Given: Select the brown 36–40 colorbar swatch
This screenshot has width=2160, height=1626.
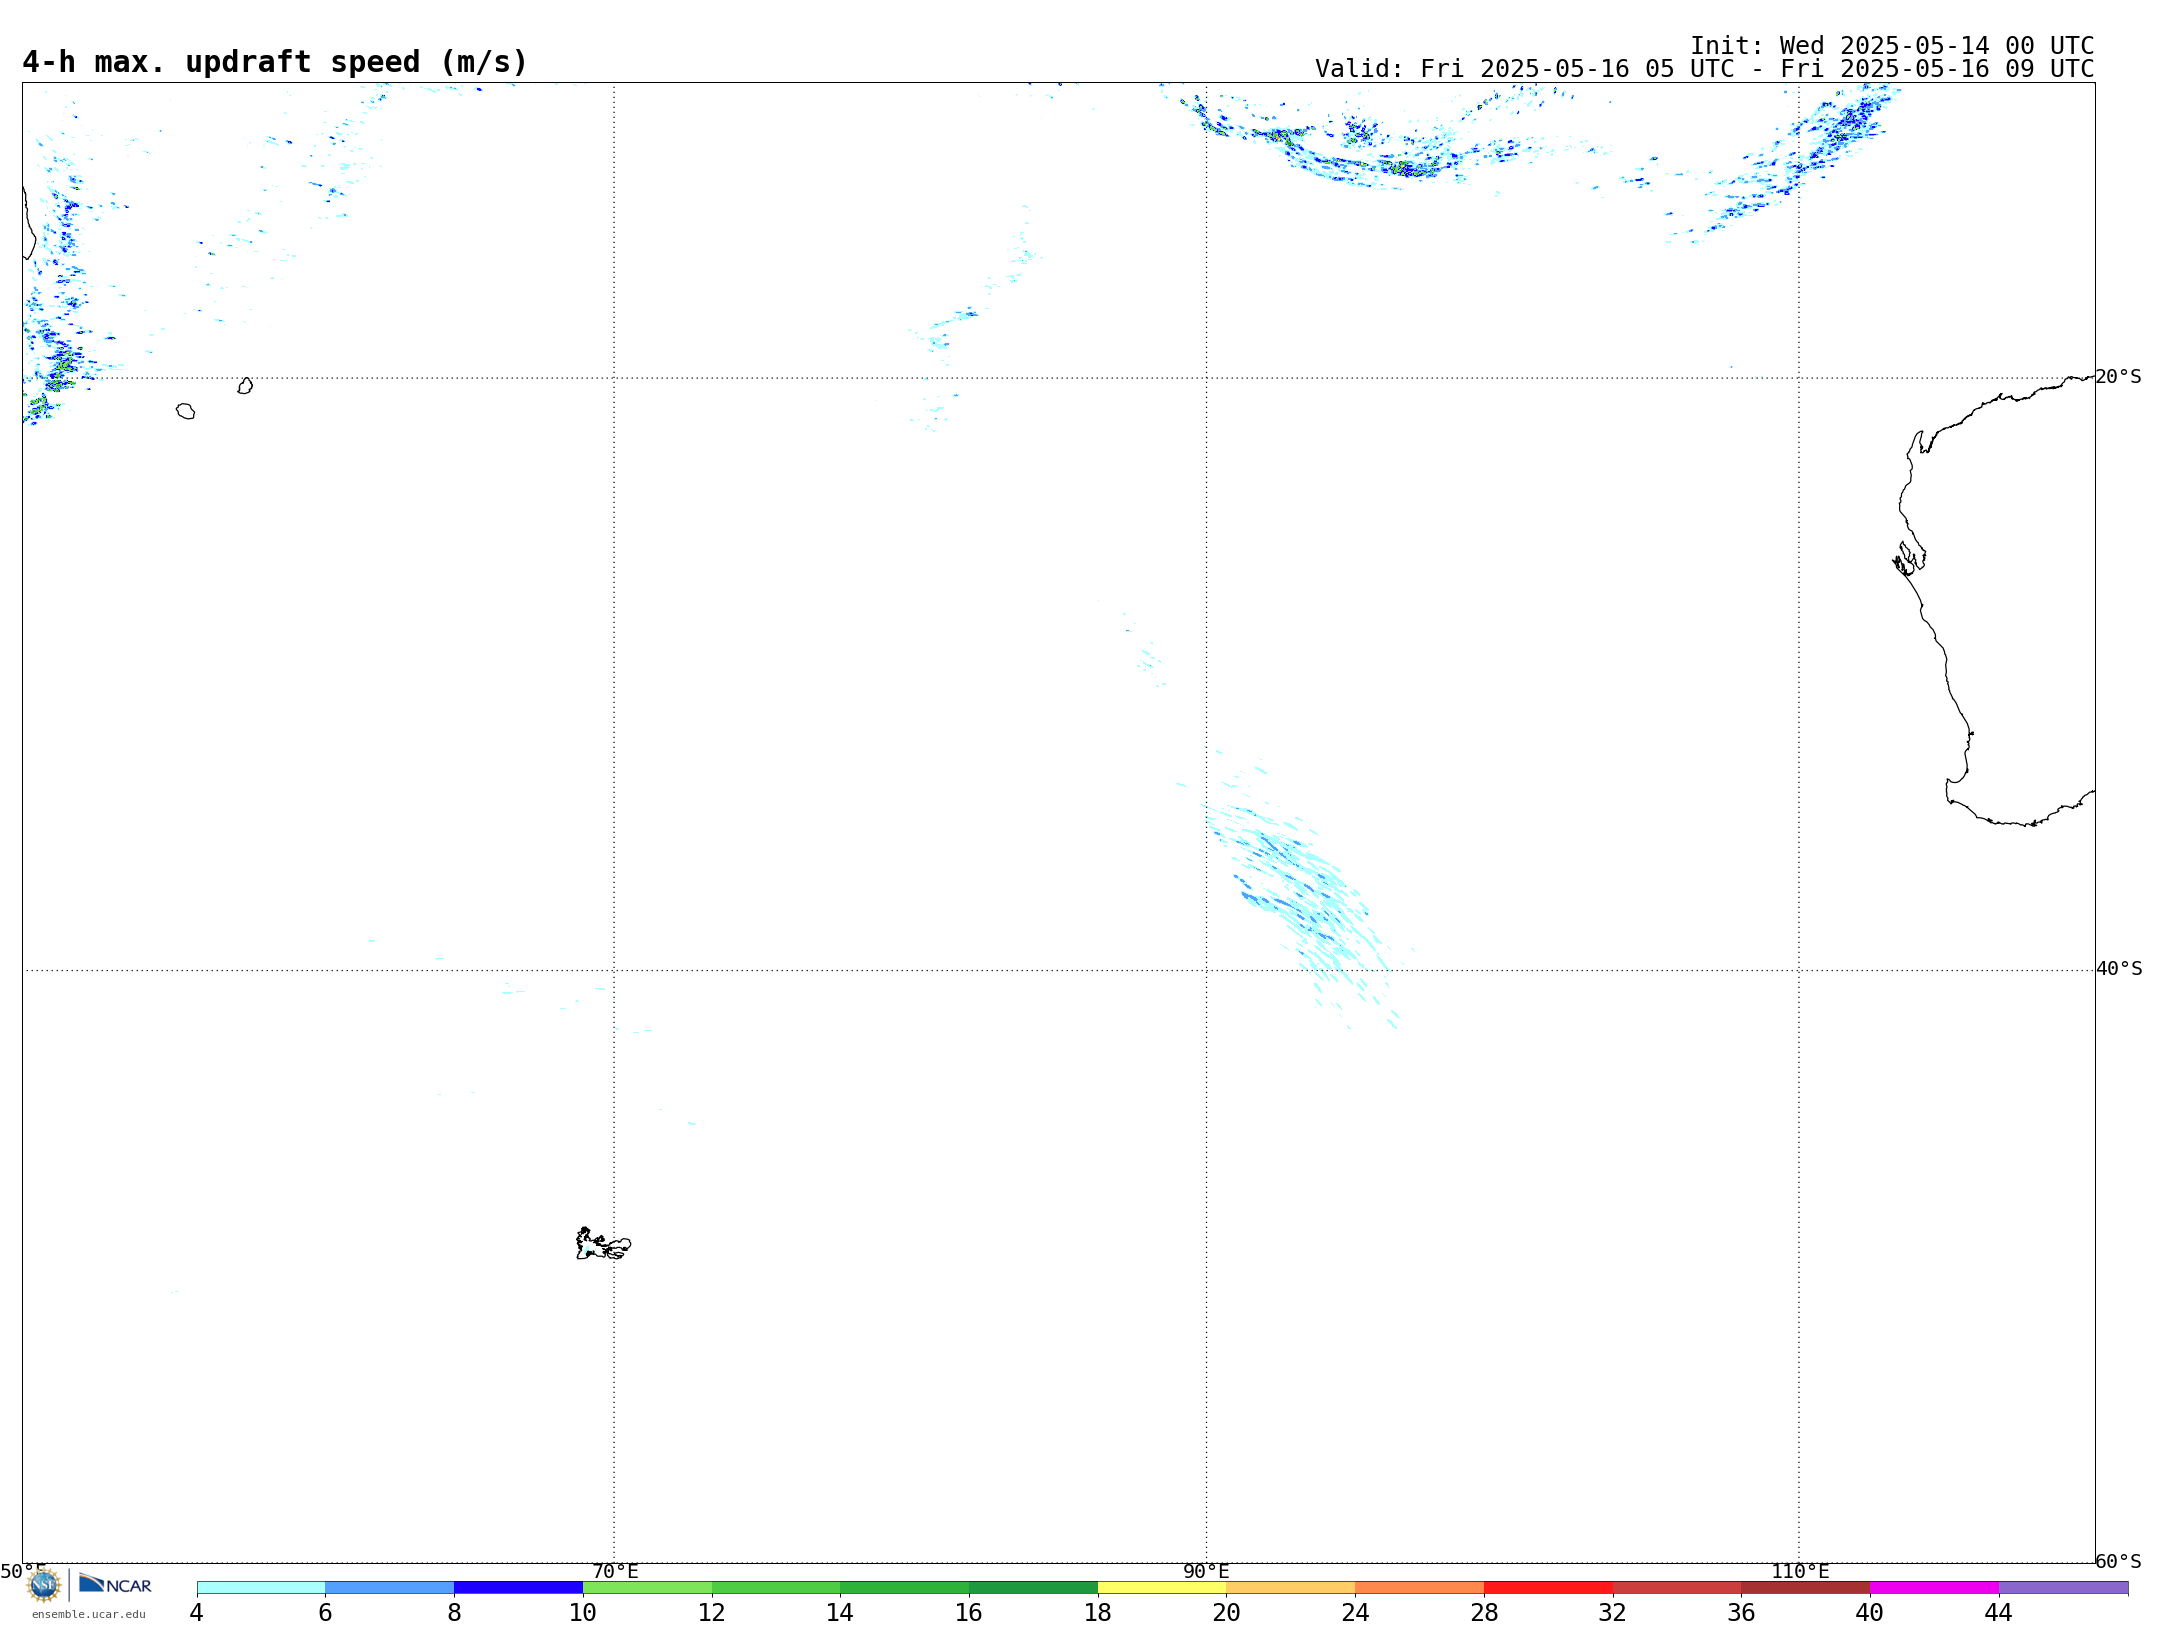Looking at the screenshot, I should click(x=1806, y=1587).
